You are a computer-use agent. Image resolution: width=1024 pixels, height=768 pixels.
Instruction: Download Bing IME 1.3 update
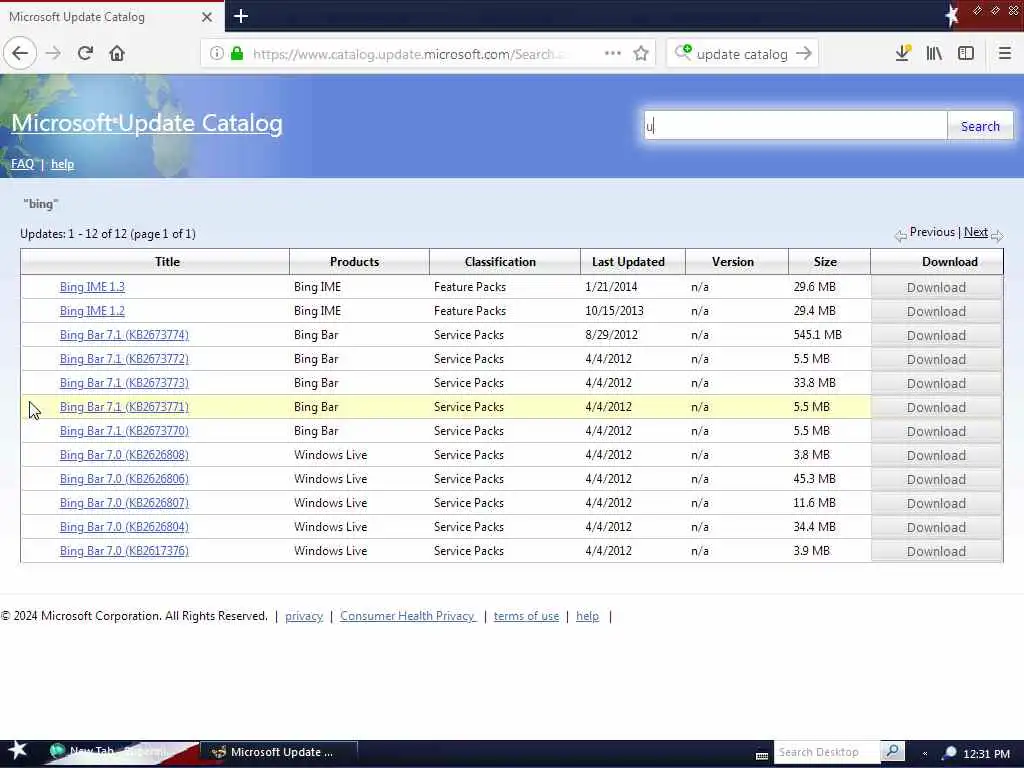(x=936, y=287)
